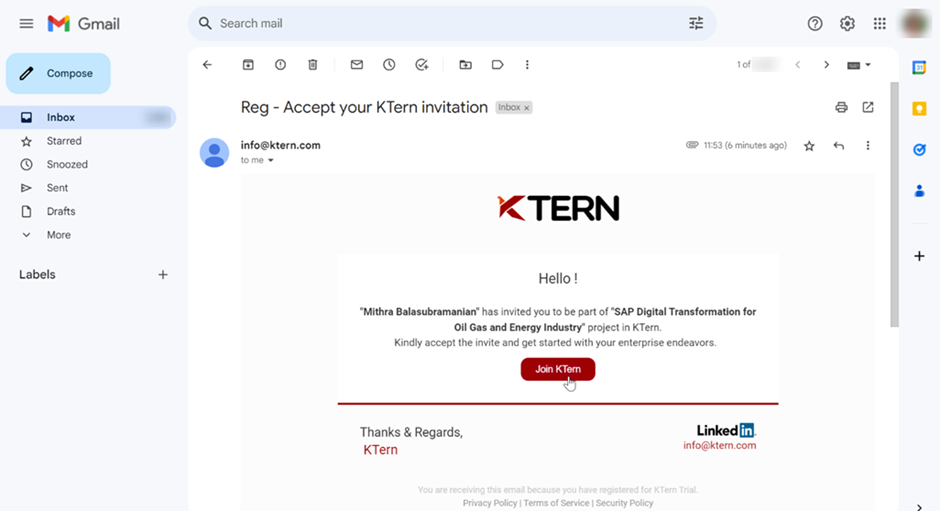Open the Security Policy link
940x511 pixels.
[624, 503]
